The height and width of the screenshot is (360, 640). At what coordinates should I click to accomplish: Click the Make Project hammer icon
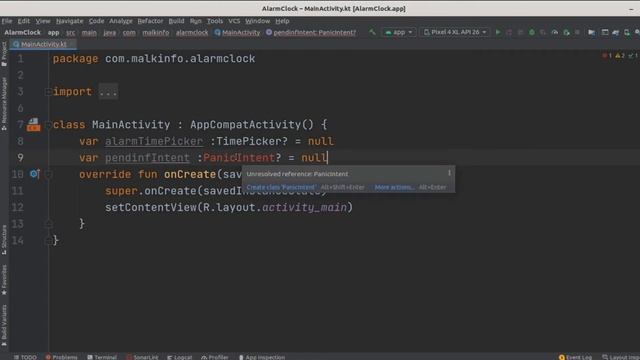372,32
